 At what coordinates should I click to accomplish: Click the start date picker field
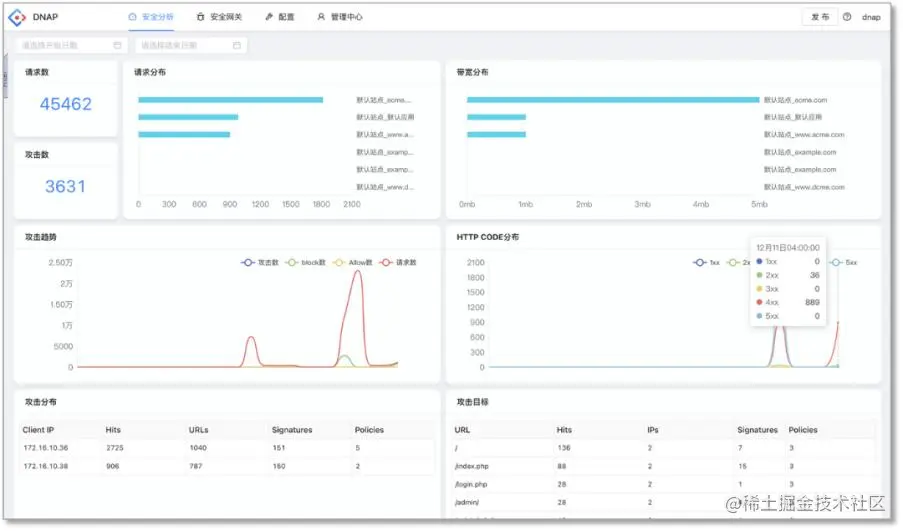pos(71,45)
